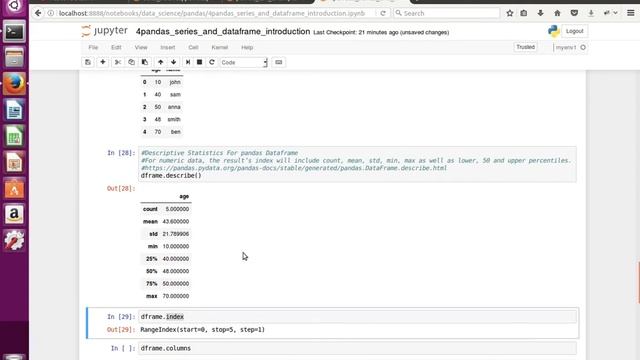The height and width of the screenshot is (360, 640).
Task: Click the Python kernel logo
Action: coord(553,31)
